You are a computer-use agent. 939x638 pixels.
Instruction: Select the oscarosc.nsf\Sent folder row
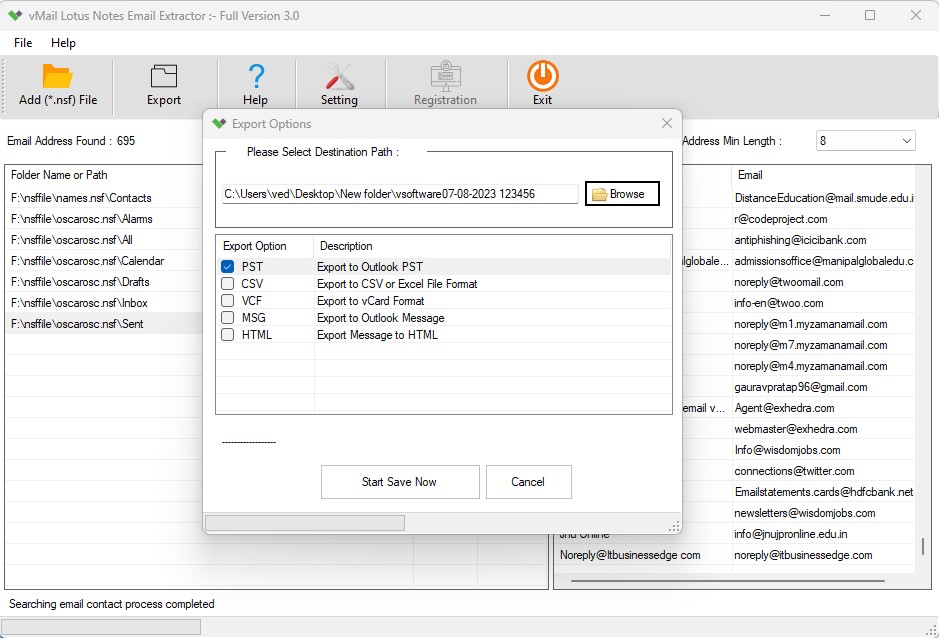coord(104,323)
